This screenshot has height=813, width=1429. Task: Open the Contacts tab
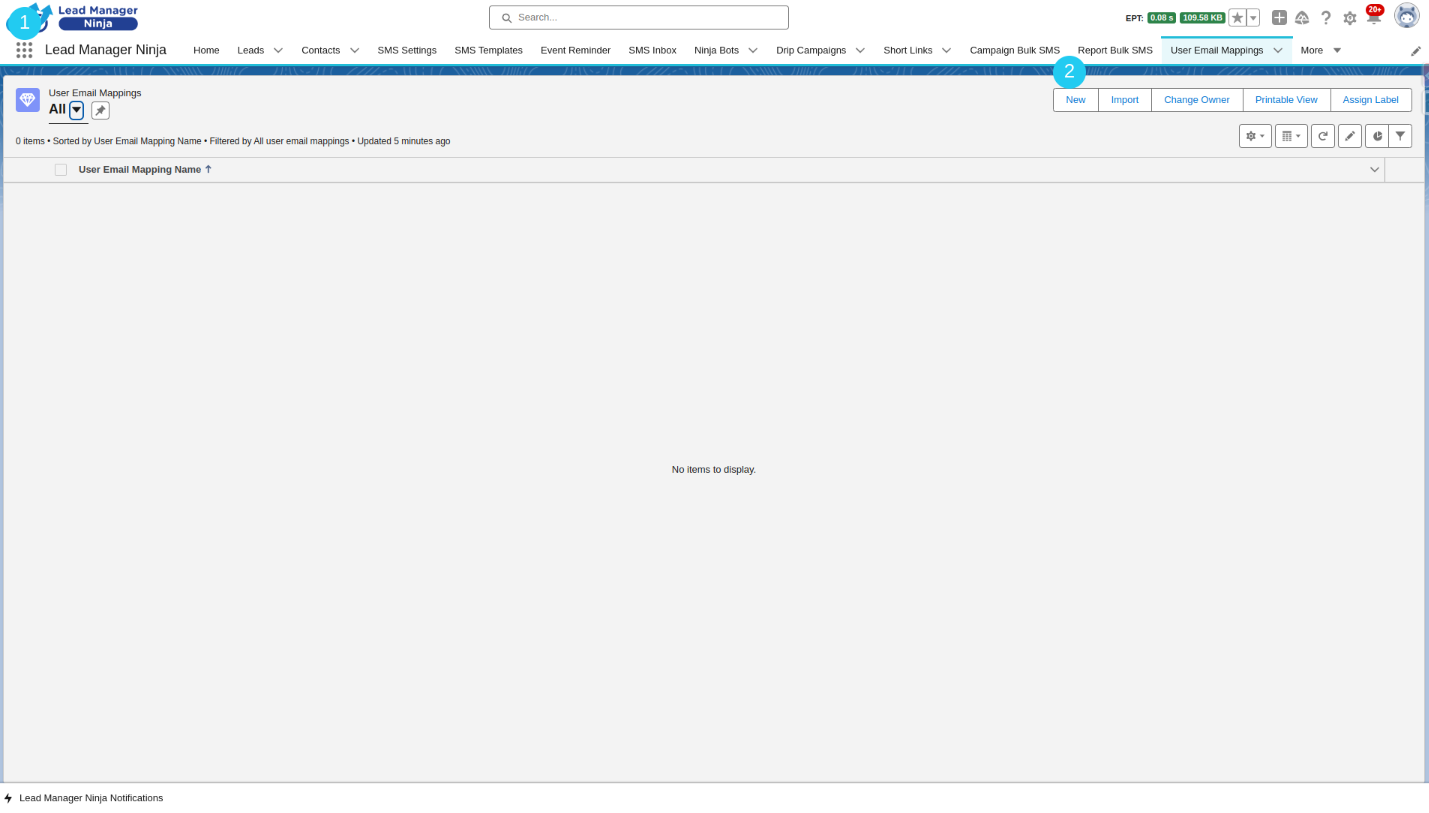(x=321, y=50)
